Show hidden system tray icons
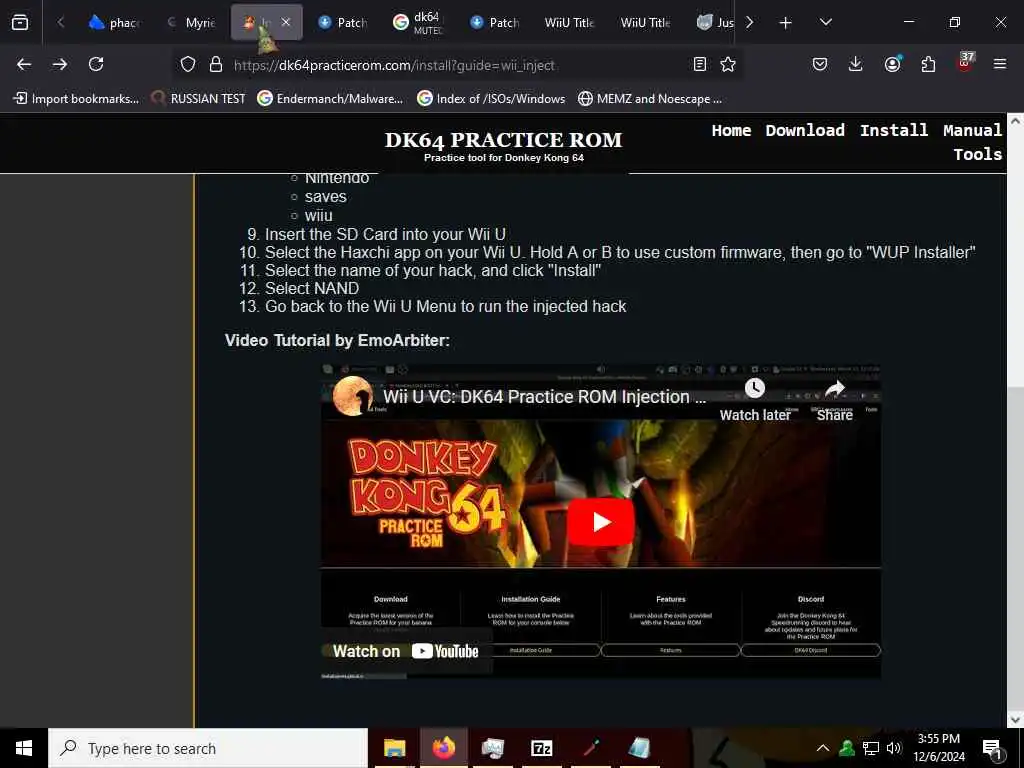The image size is (1024, 768). coord(823,748)
